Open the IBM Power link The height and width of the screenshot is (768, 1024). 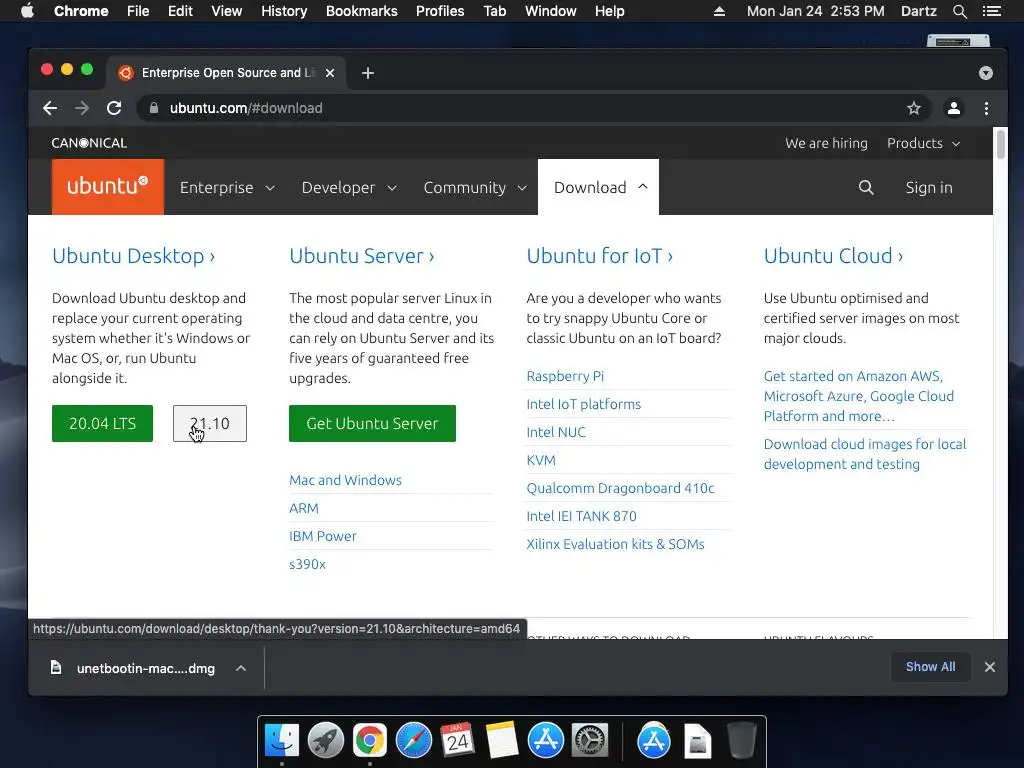click(323, 536)
